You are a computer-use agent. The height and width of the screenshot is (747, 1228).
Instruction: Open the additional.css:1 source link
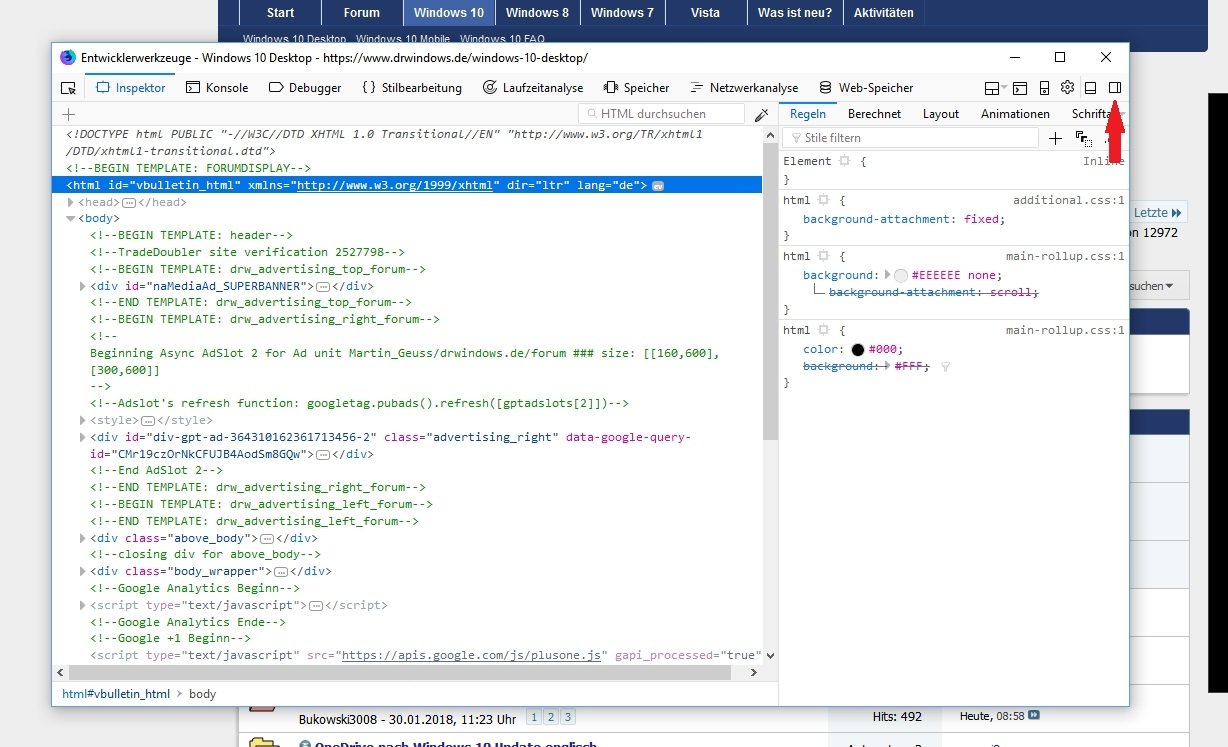click(x=1068, y=200)
